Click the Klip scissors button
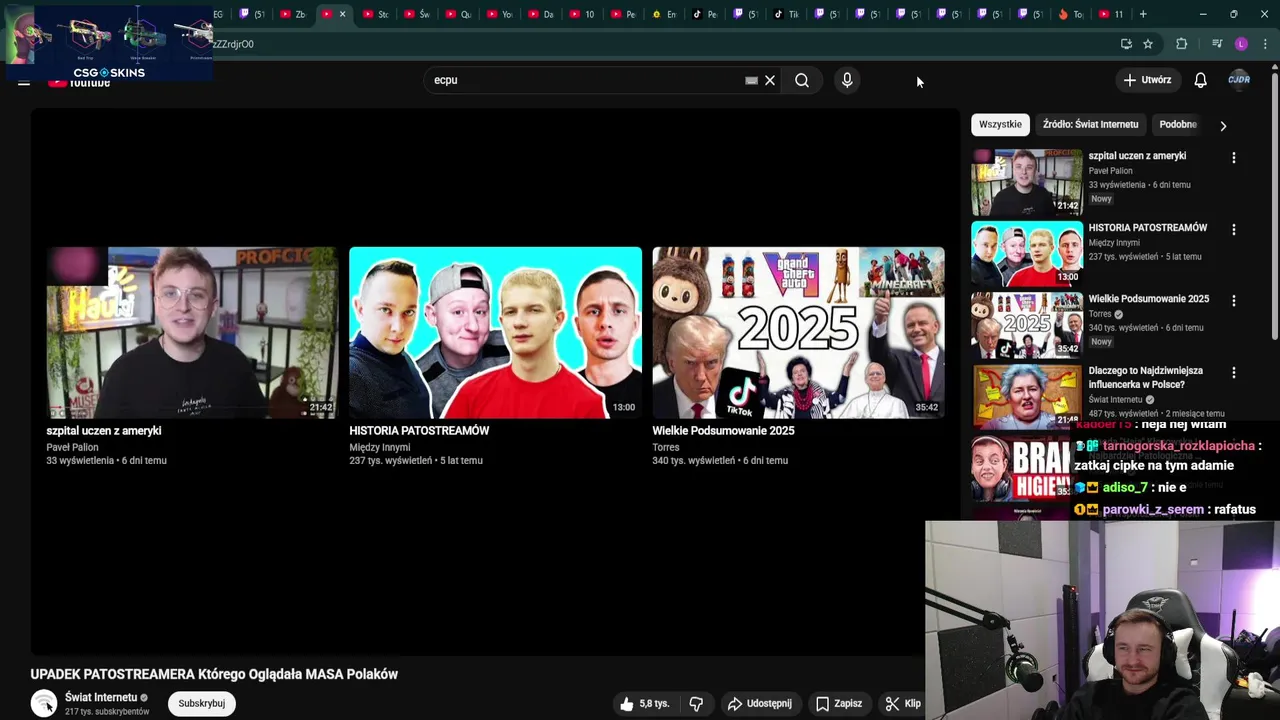 click(x=903, y=704)
